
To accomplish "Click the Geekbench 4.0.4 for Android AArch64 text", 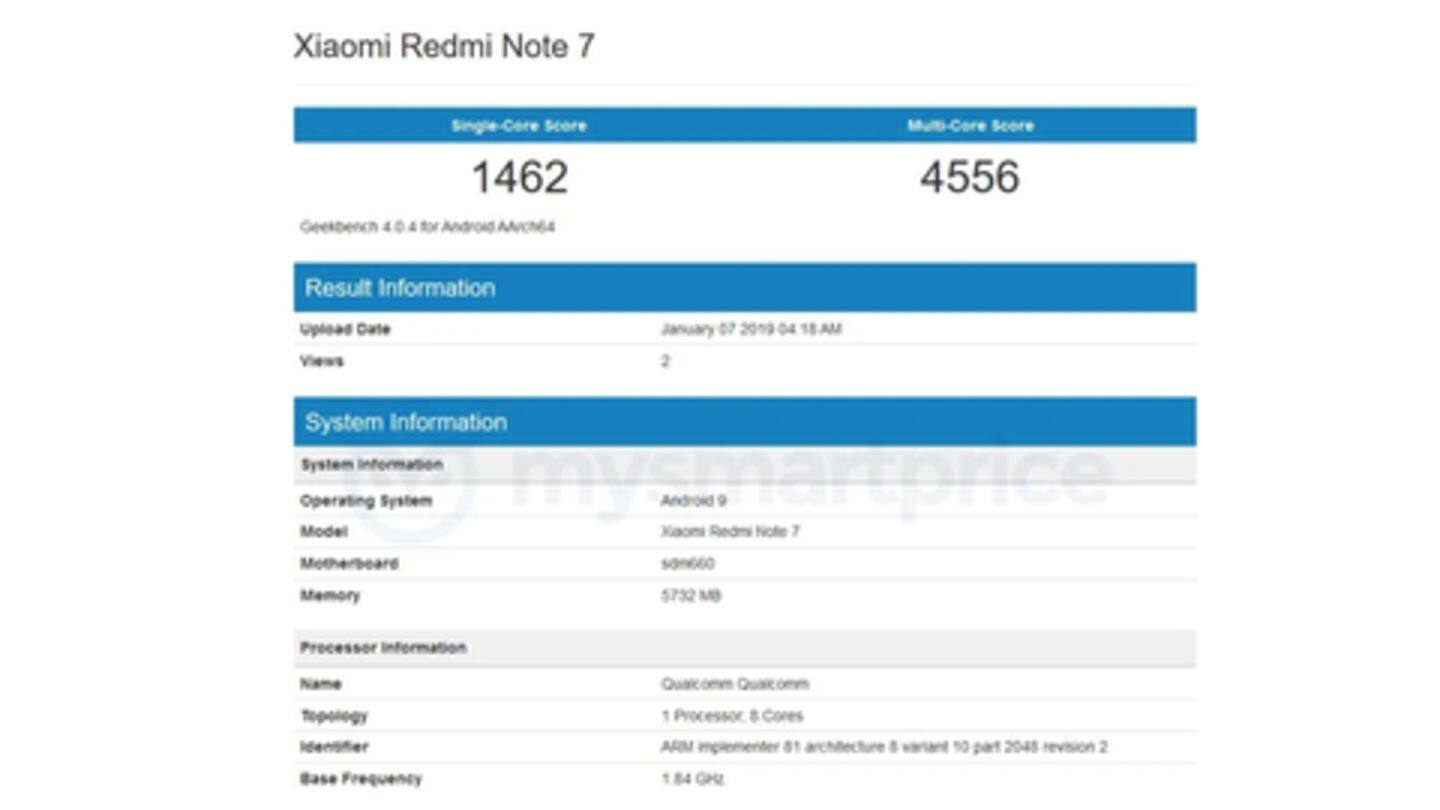I will pos(427,227).
